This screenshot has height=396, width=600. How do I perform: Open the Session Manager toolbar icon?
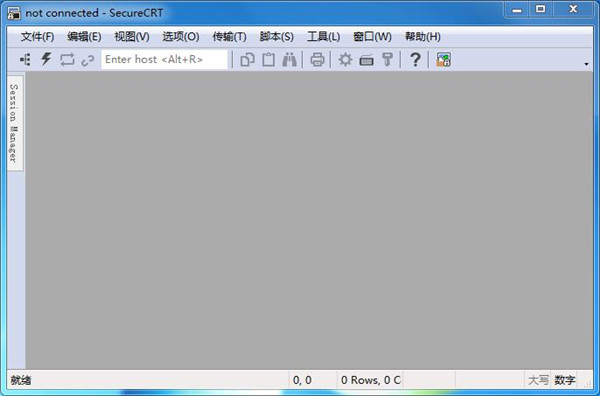pyautogui.click(x=25, y=60)
